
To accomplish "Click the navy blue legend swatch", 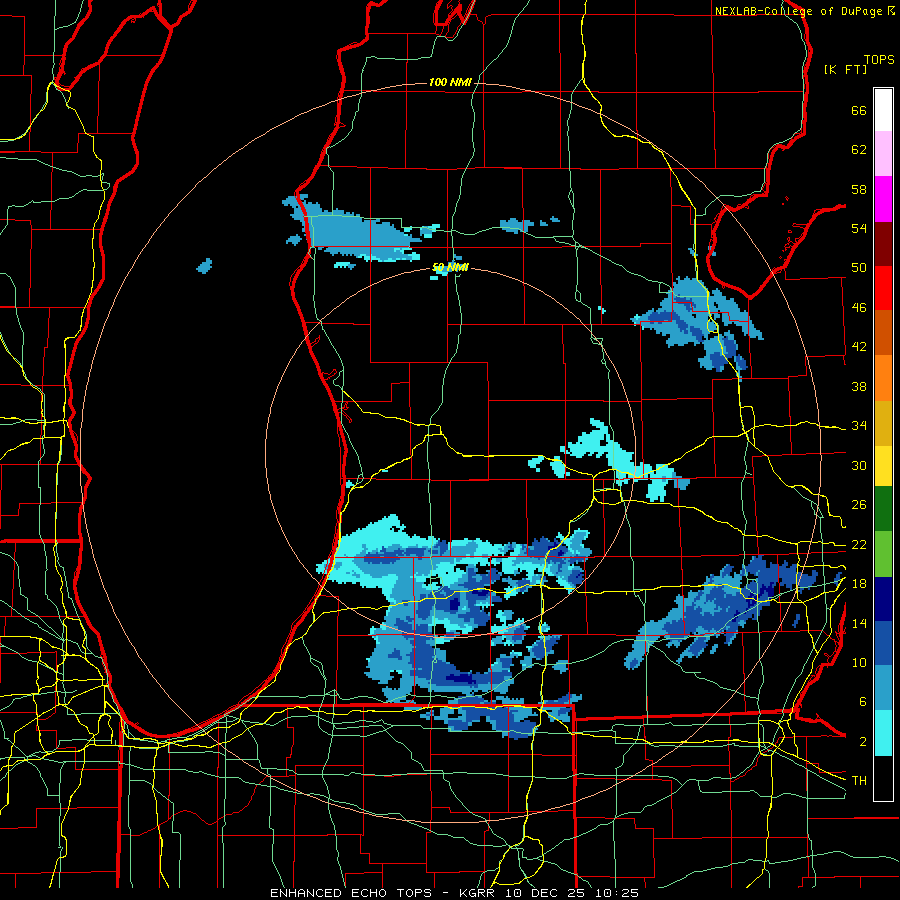I will click(x=883, y=599).
